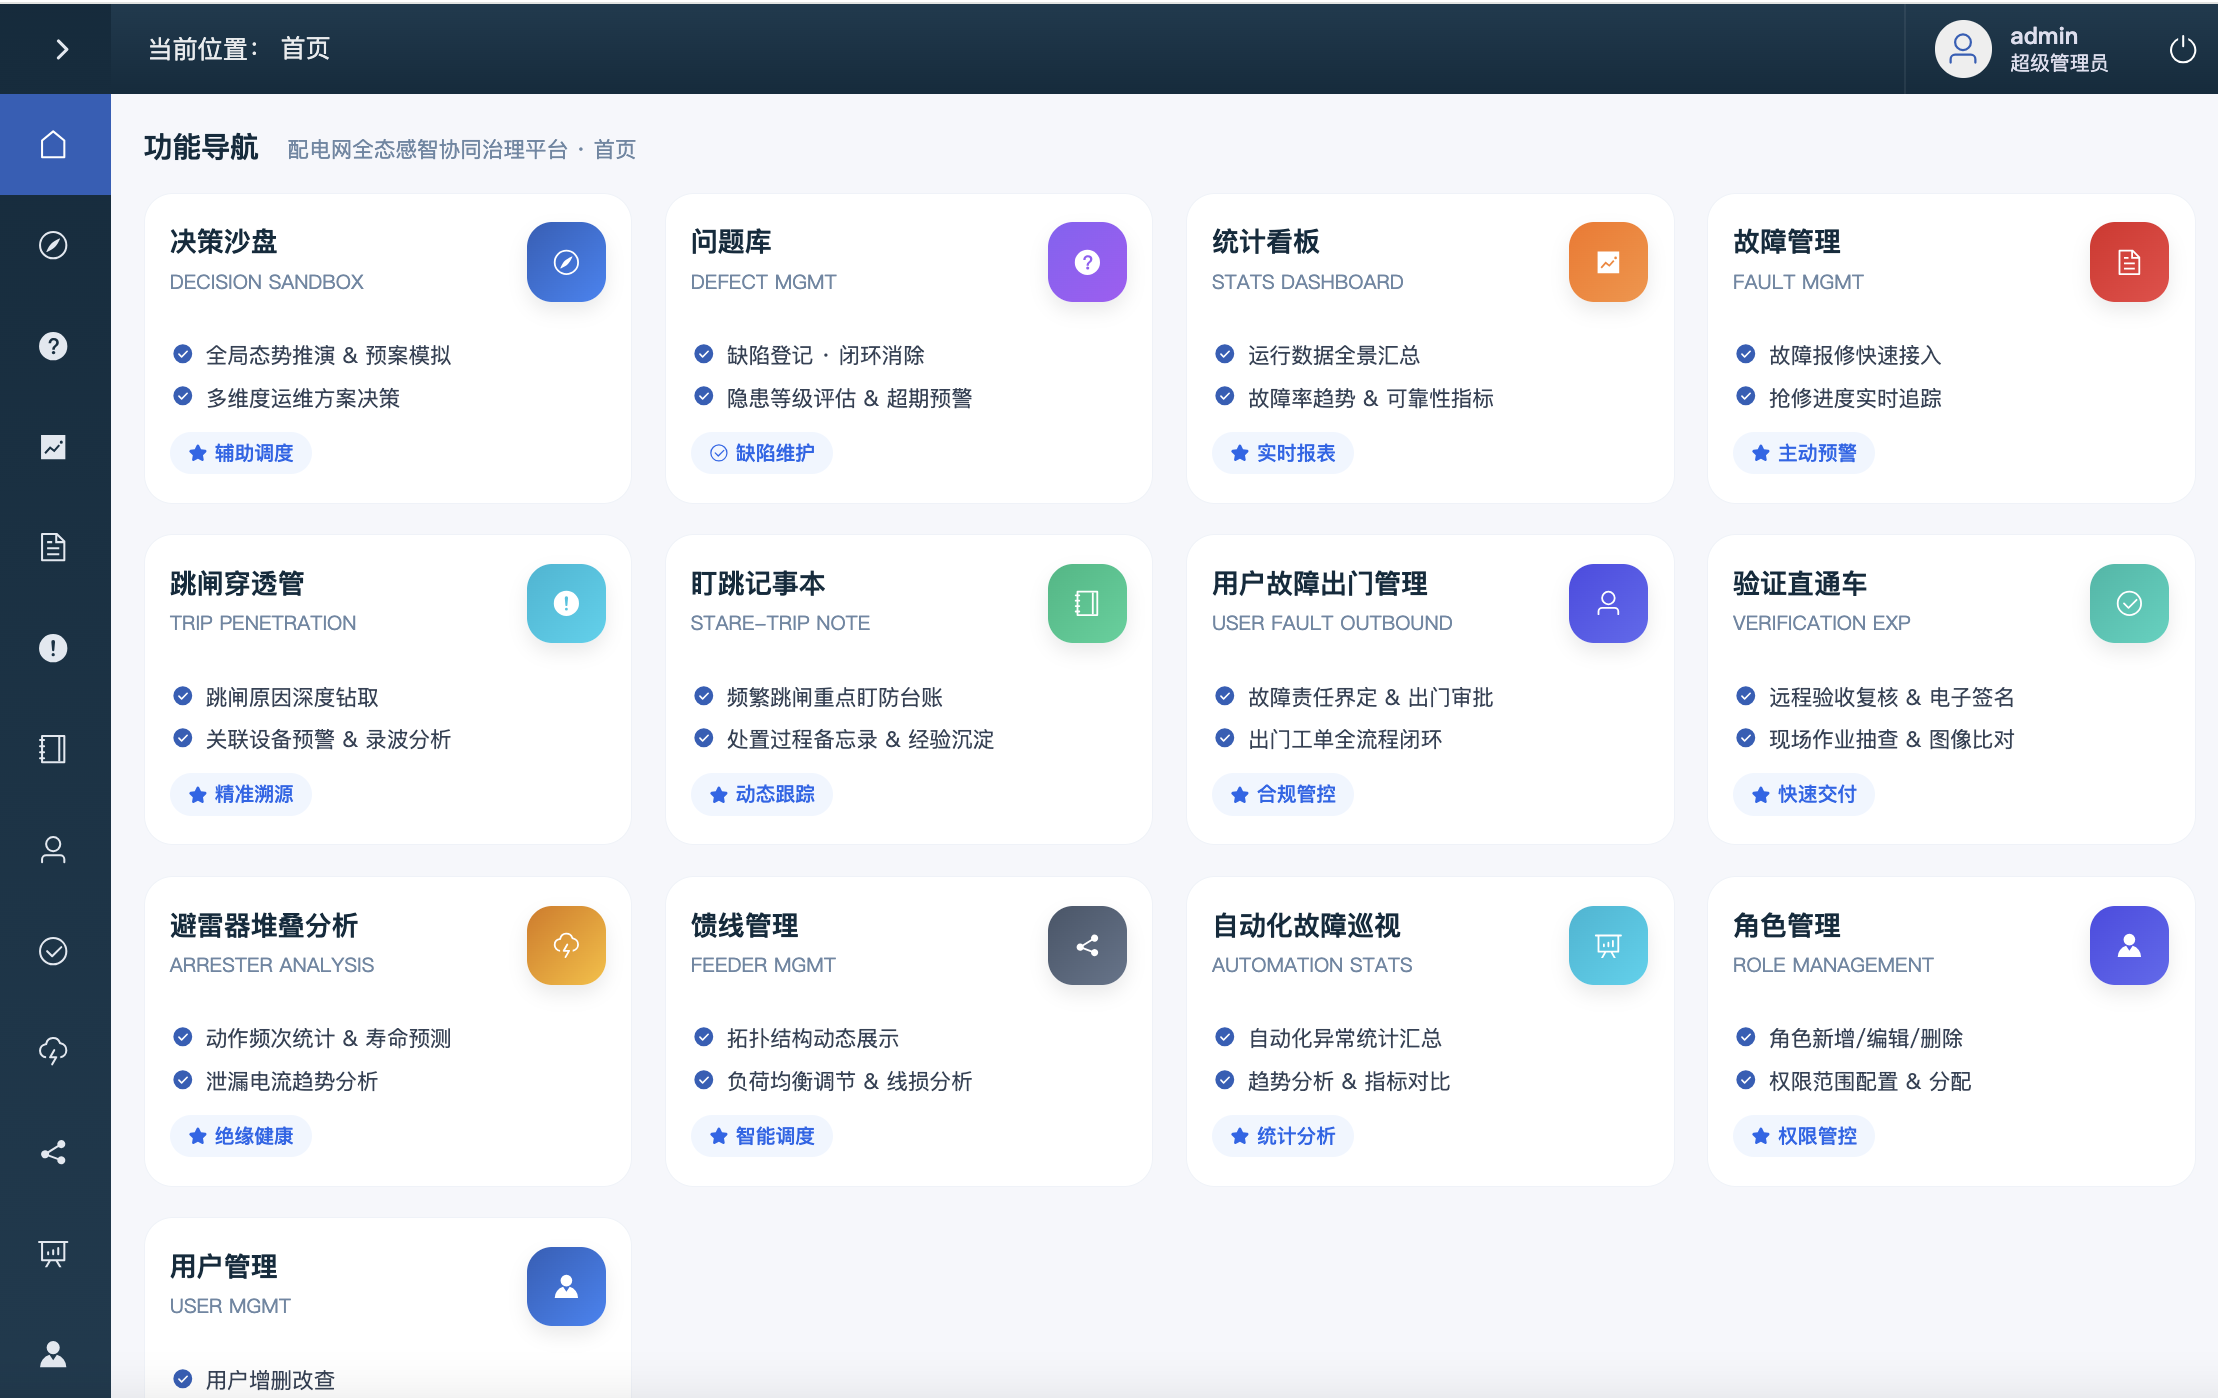This screenshot has width=2218, height=1398.
Task: Click the cyan alert icon on 跳闸穿透管 card
Action: coord(566,603)
